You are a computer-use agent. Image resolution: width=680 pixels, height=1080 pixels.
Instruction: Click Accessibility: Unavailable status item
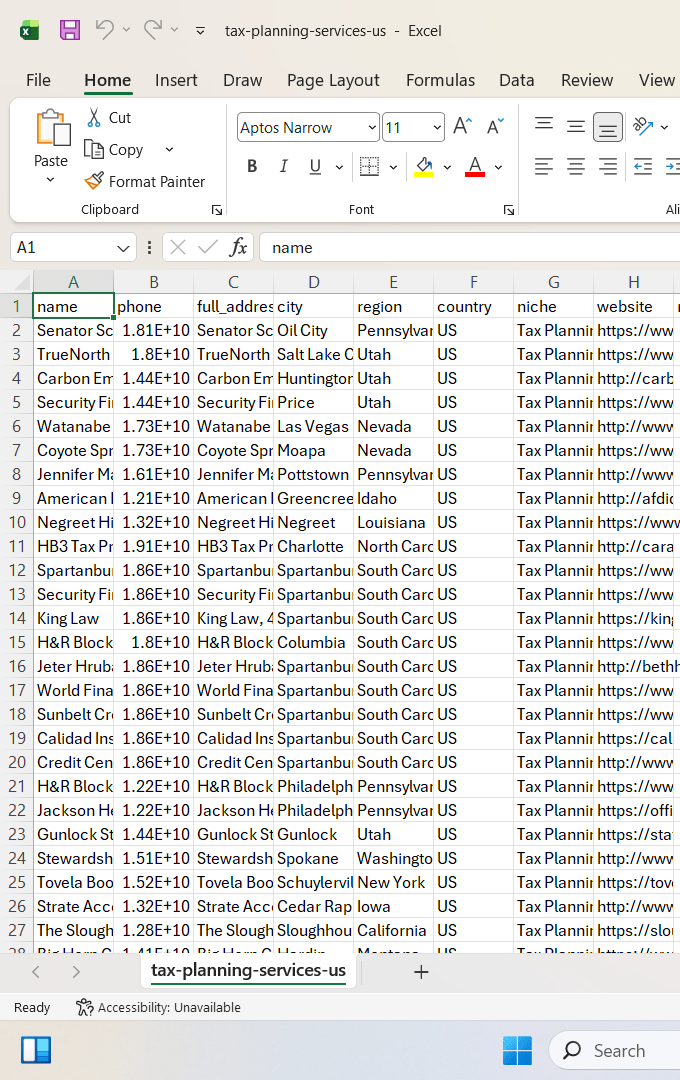(x=158, y=1008)
